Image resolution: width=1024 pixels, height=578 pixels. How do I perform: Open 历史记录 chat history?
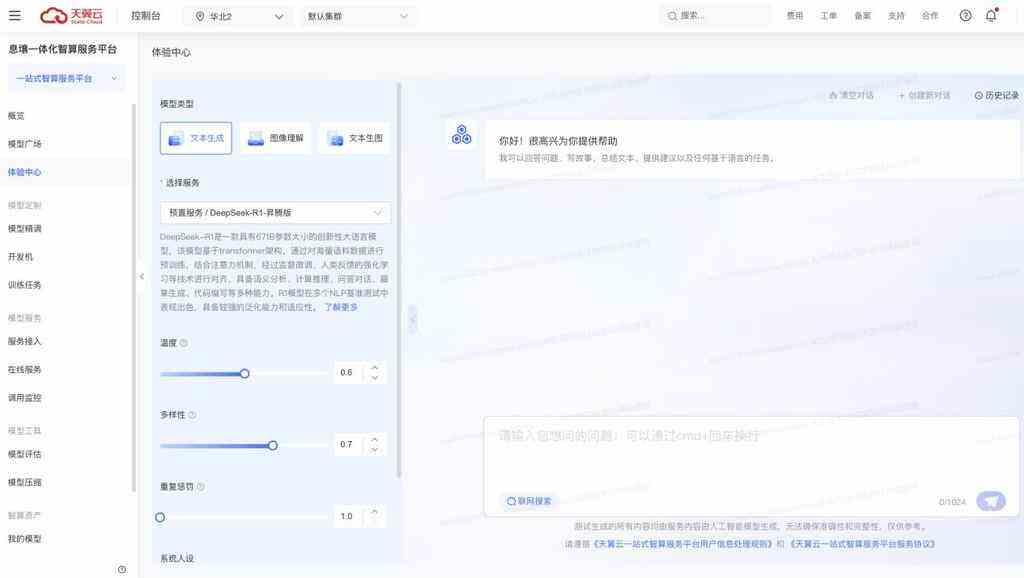997,95
